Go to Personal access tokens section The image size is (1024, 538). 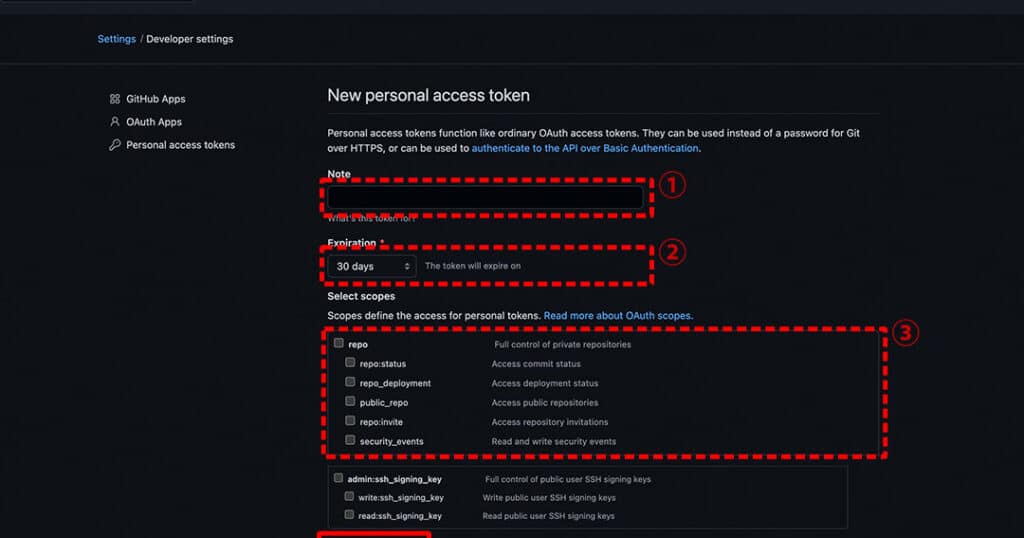point(180,145)
